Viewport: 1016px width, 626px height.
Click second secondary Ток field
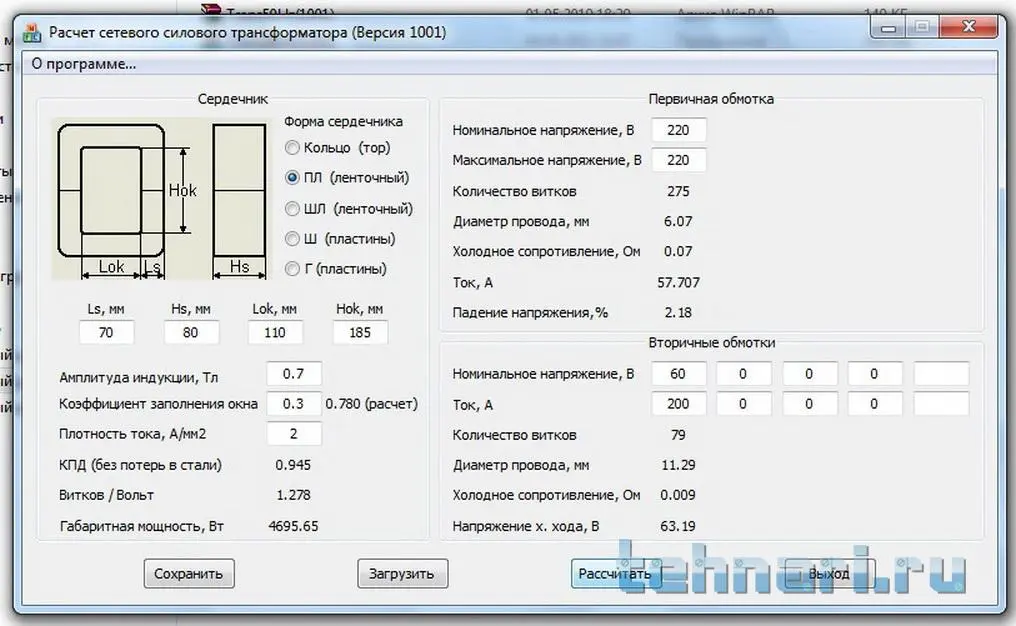743,404
